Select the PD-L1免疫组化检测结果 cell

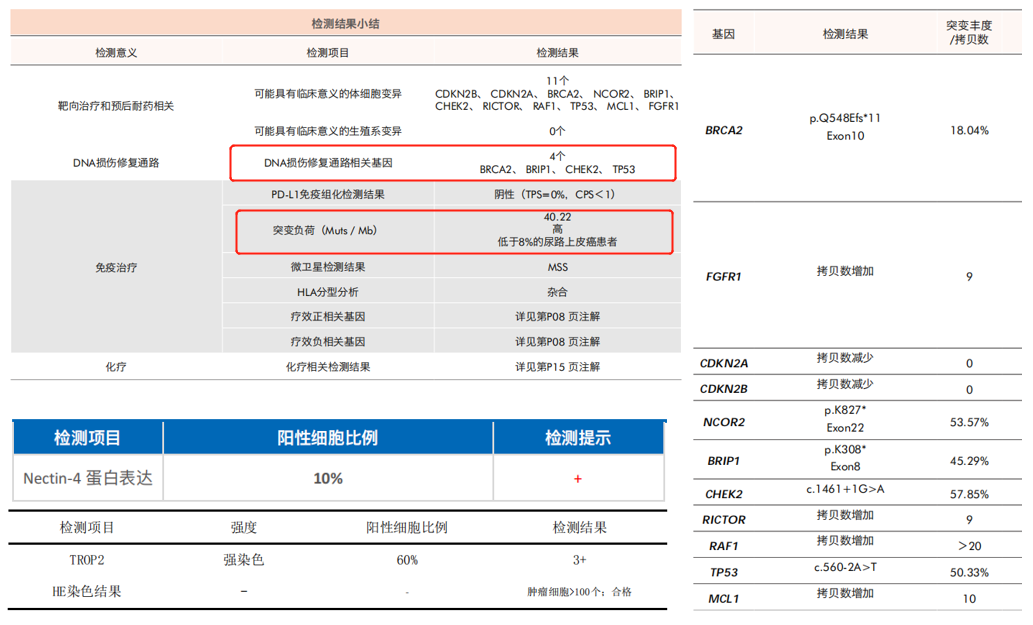[327, 194]
